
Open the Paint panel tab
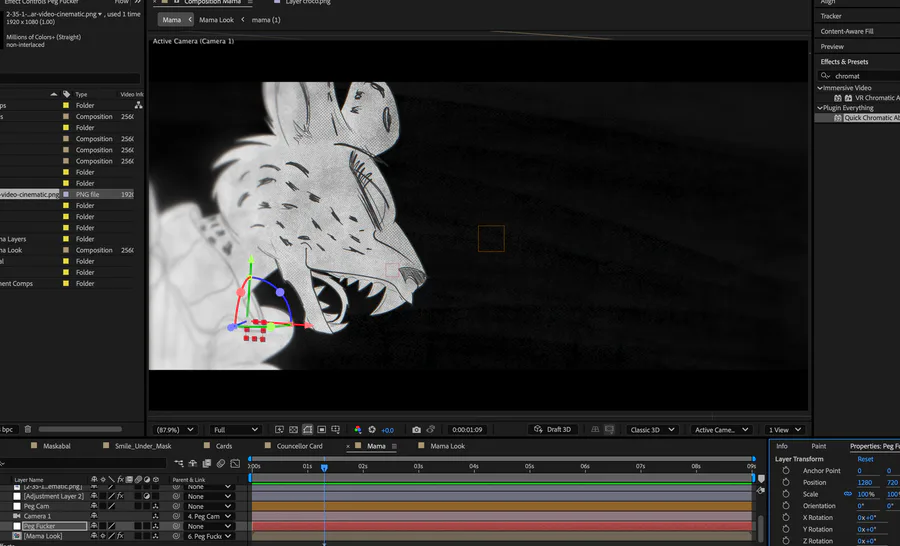click(818, 446)
